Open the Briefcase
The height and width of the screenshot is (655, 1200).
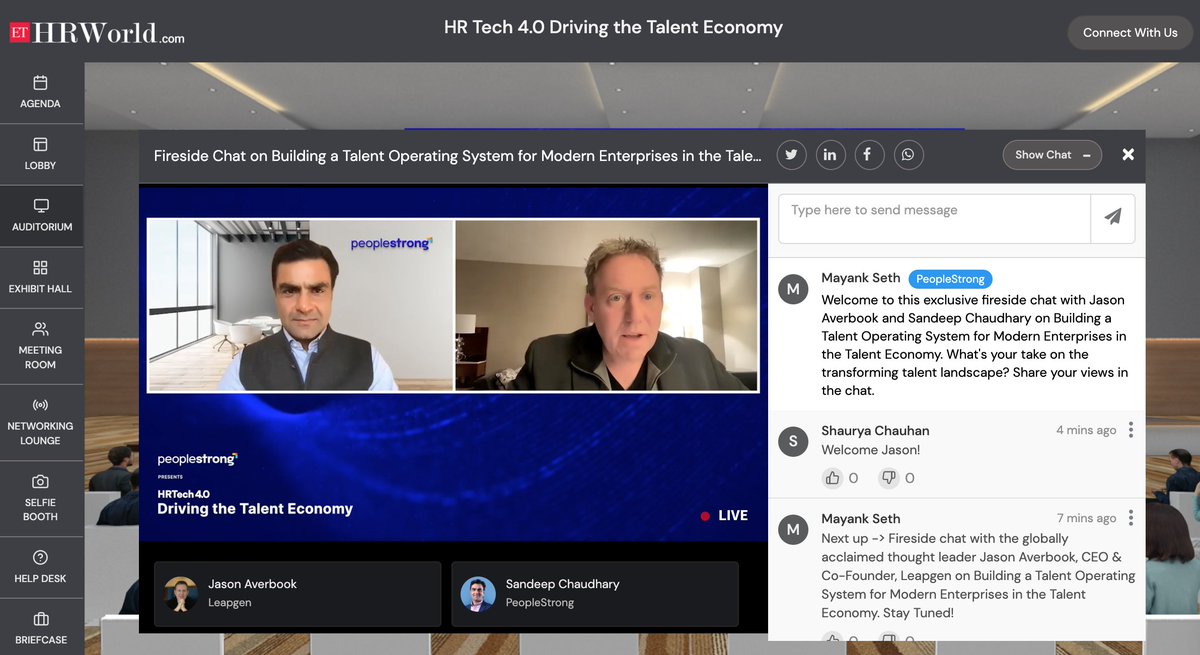pyautogui.click(x=41, y=628)
